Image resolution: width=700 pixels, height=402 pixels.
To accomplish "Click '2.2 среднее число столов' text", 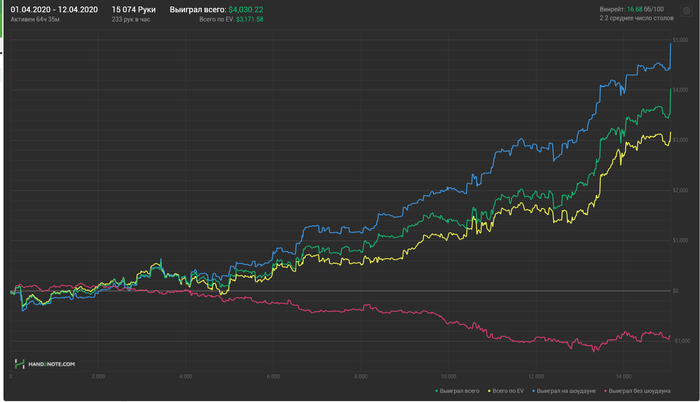I will (636, 18).
